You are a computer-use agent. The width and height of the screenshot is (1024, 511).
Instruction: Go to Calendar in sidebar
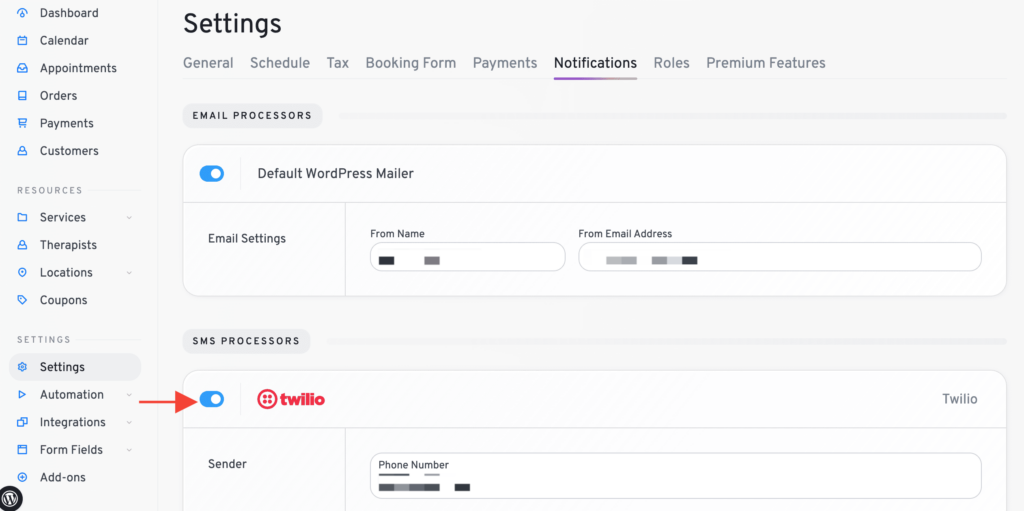64,41
